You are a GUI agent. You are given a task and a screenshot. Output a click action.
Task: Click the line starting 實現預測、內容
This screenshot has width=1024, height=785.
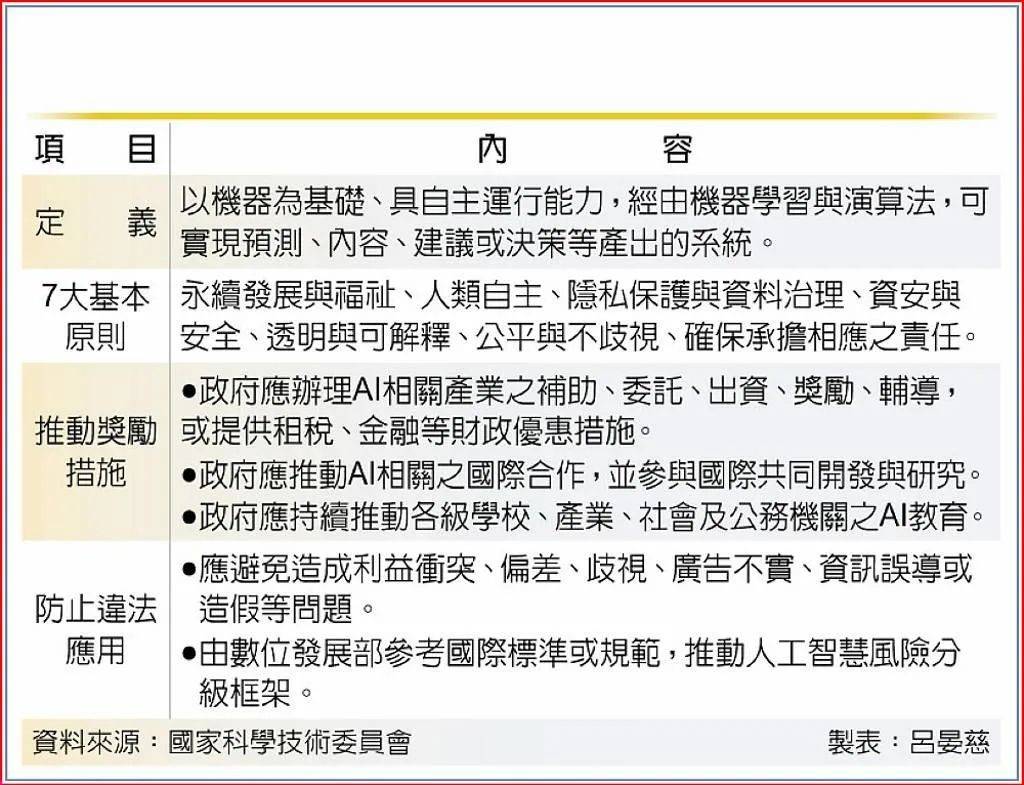pos(477,243)
